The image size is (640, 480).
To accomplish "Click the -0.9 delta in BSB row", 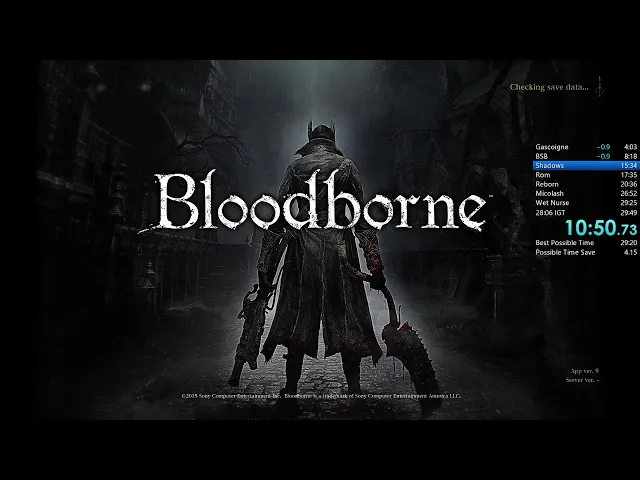I will (603, 156).
